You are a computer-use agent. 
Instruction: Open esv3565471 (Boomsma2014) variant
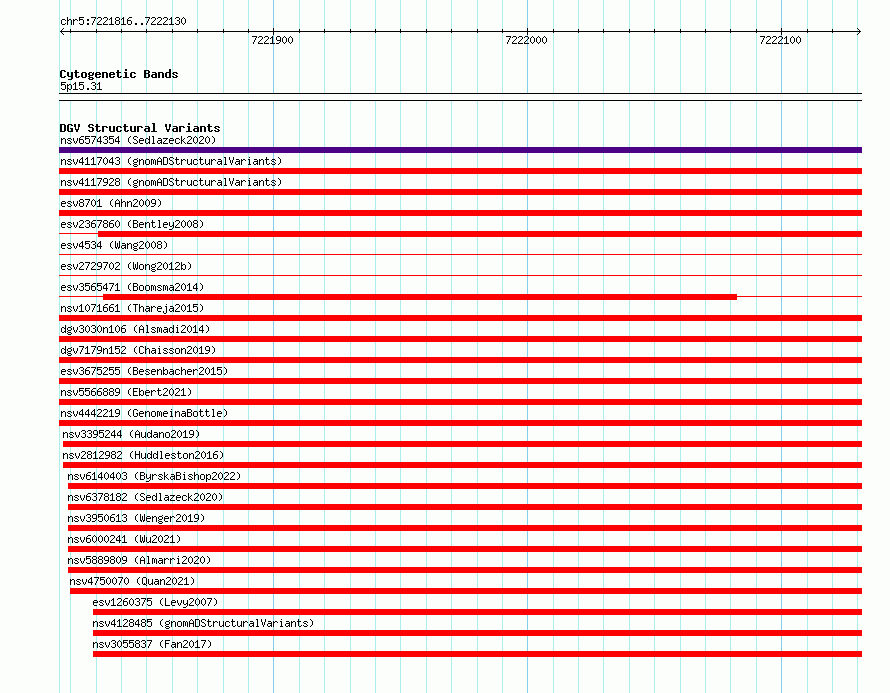132,287
